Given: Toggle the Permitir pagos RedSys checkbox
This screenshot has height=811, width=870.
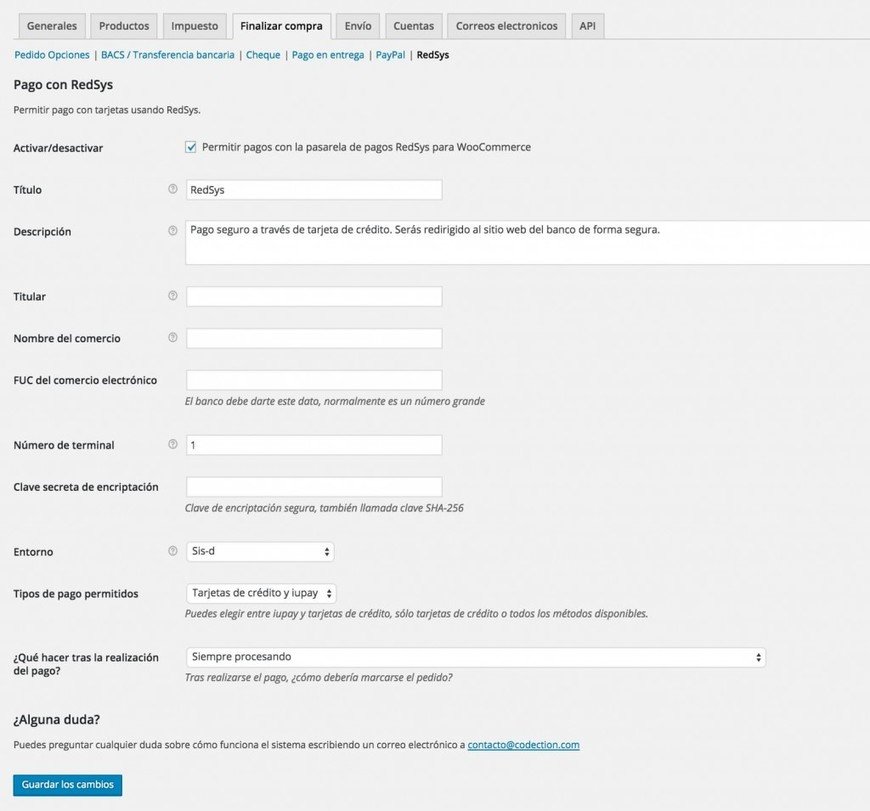Looking at the screenshot, I should (x=191, y=147).
